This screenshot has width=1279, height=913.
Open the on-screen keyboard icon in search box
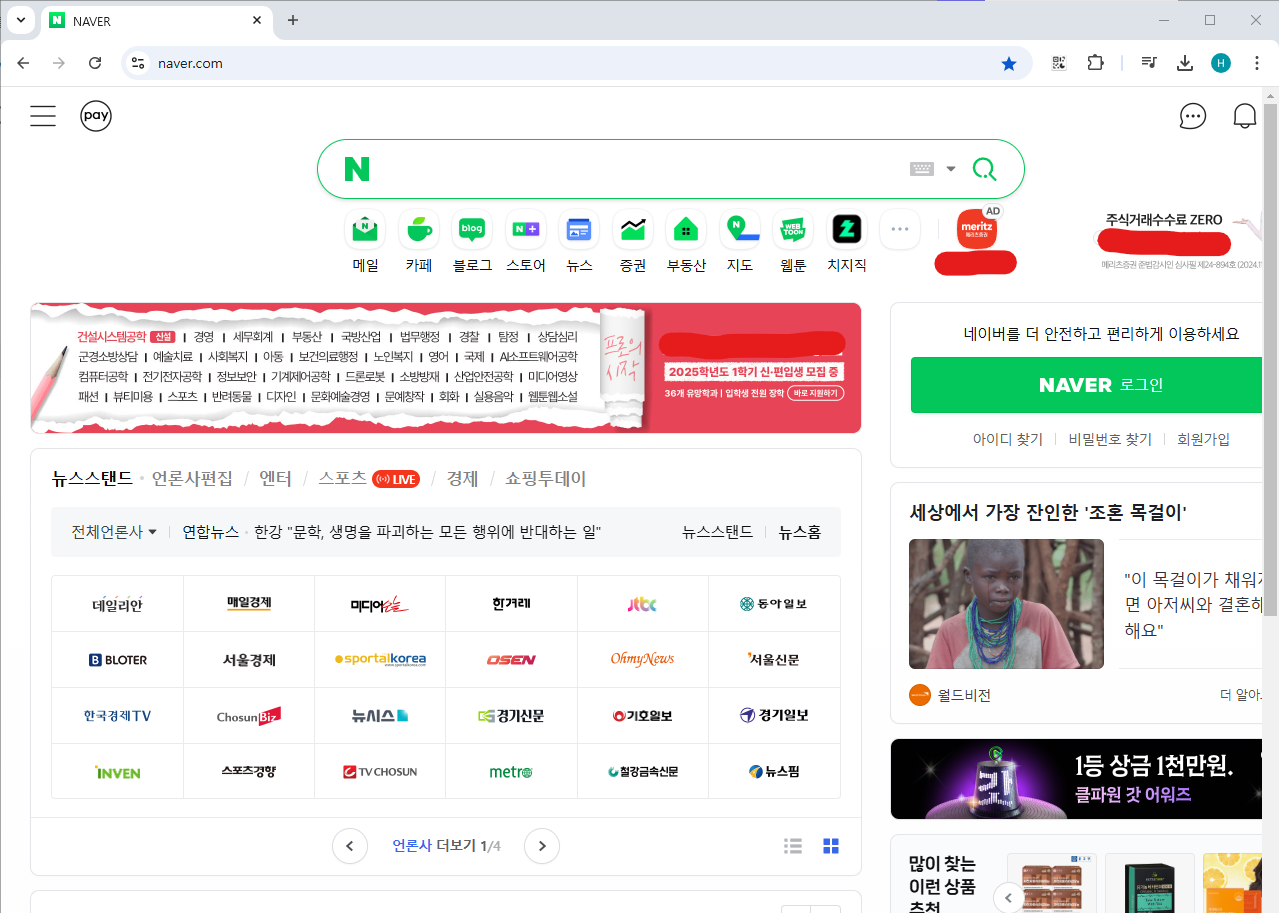tap(922, 169)
